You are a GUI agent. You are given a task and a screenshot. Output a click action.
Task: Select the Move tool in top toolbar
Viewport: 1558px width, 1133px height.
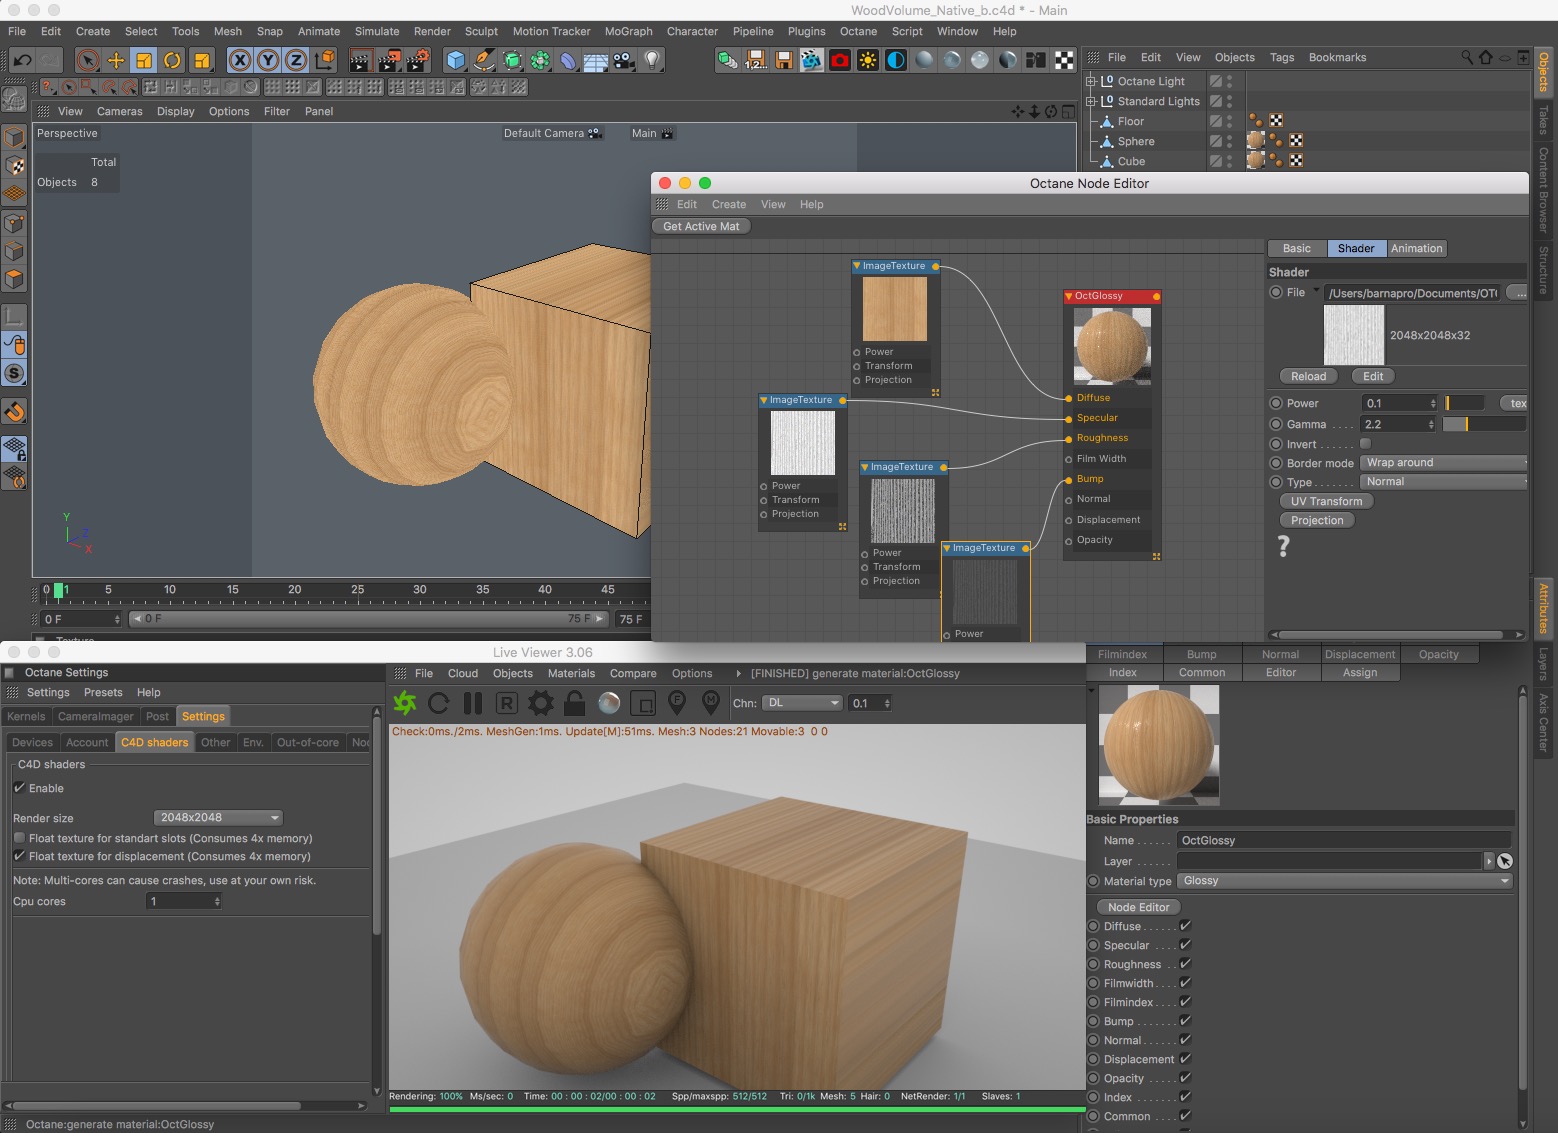point(116,61)
